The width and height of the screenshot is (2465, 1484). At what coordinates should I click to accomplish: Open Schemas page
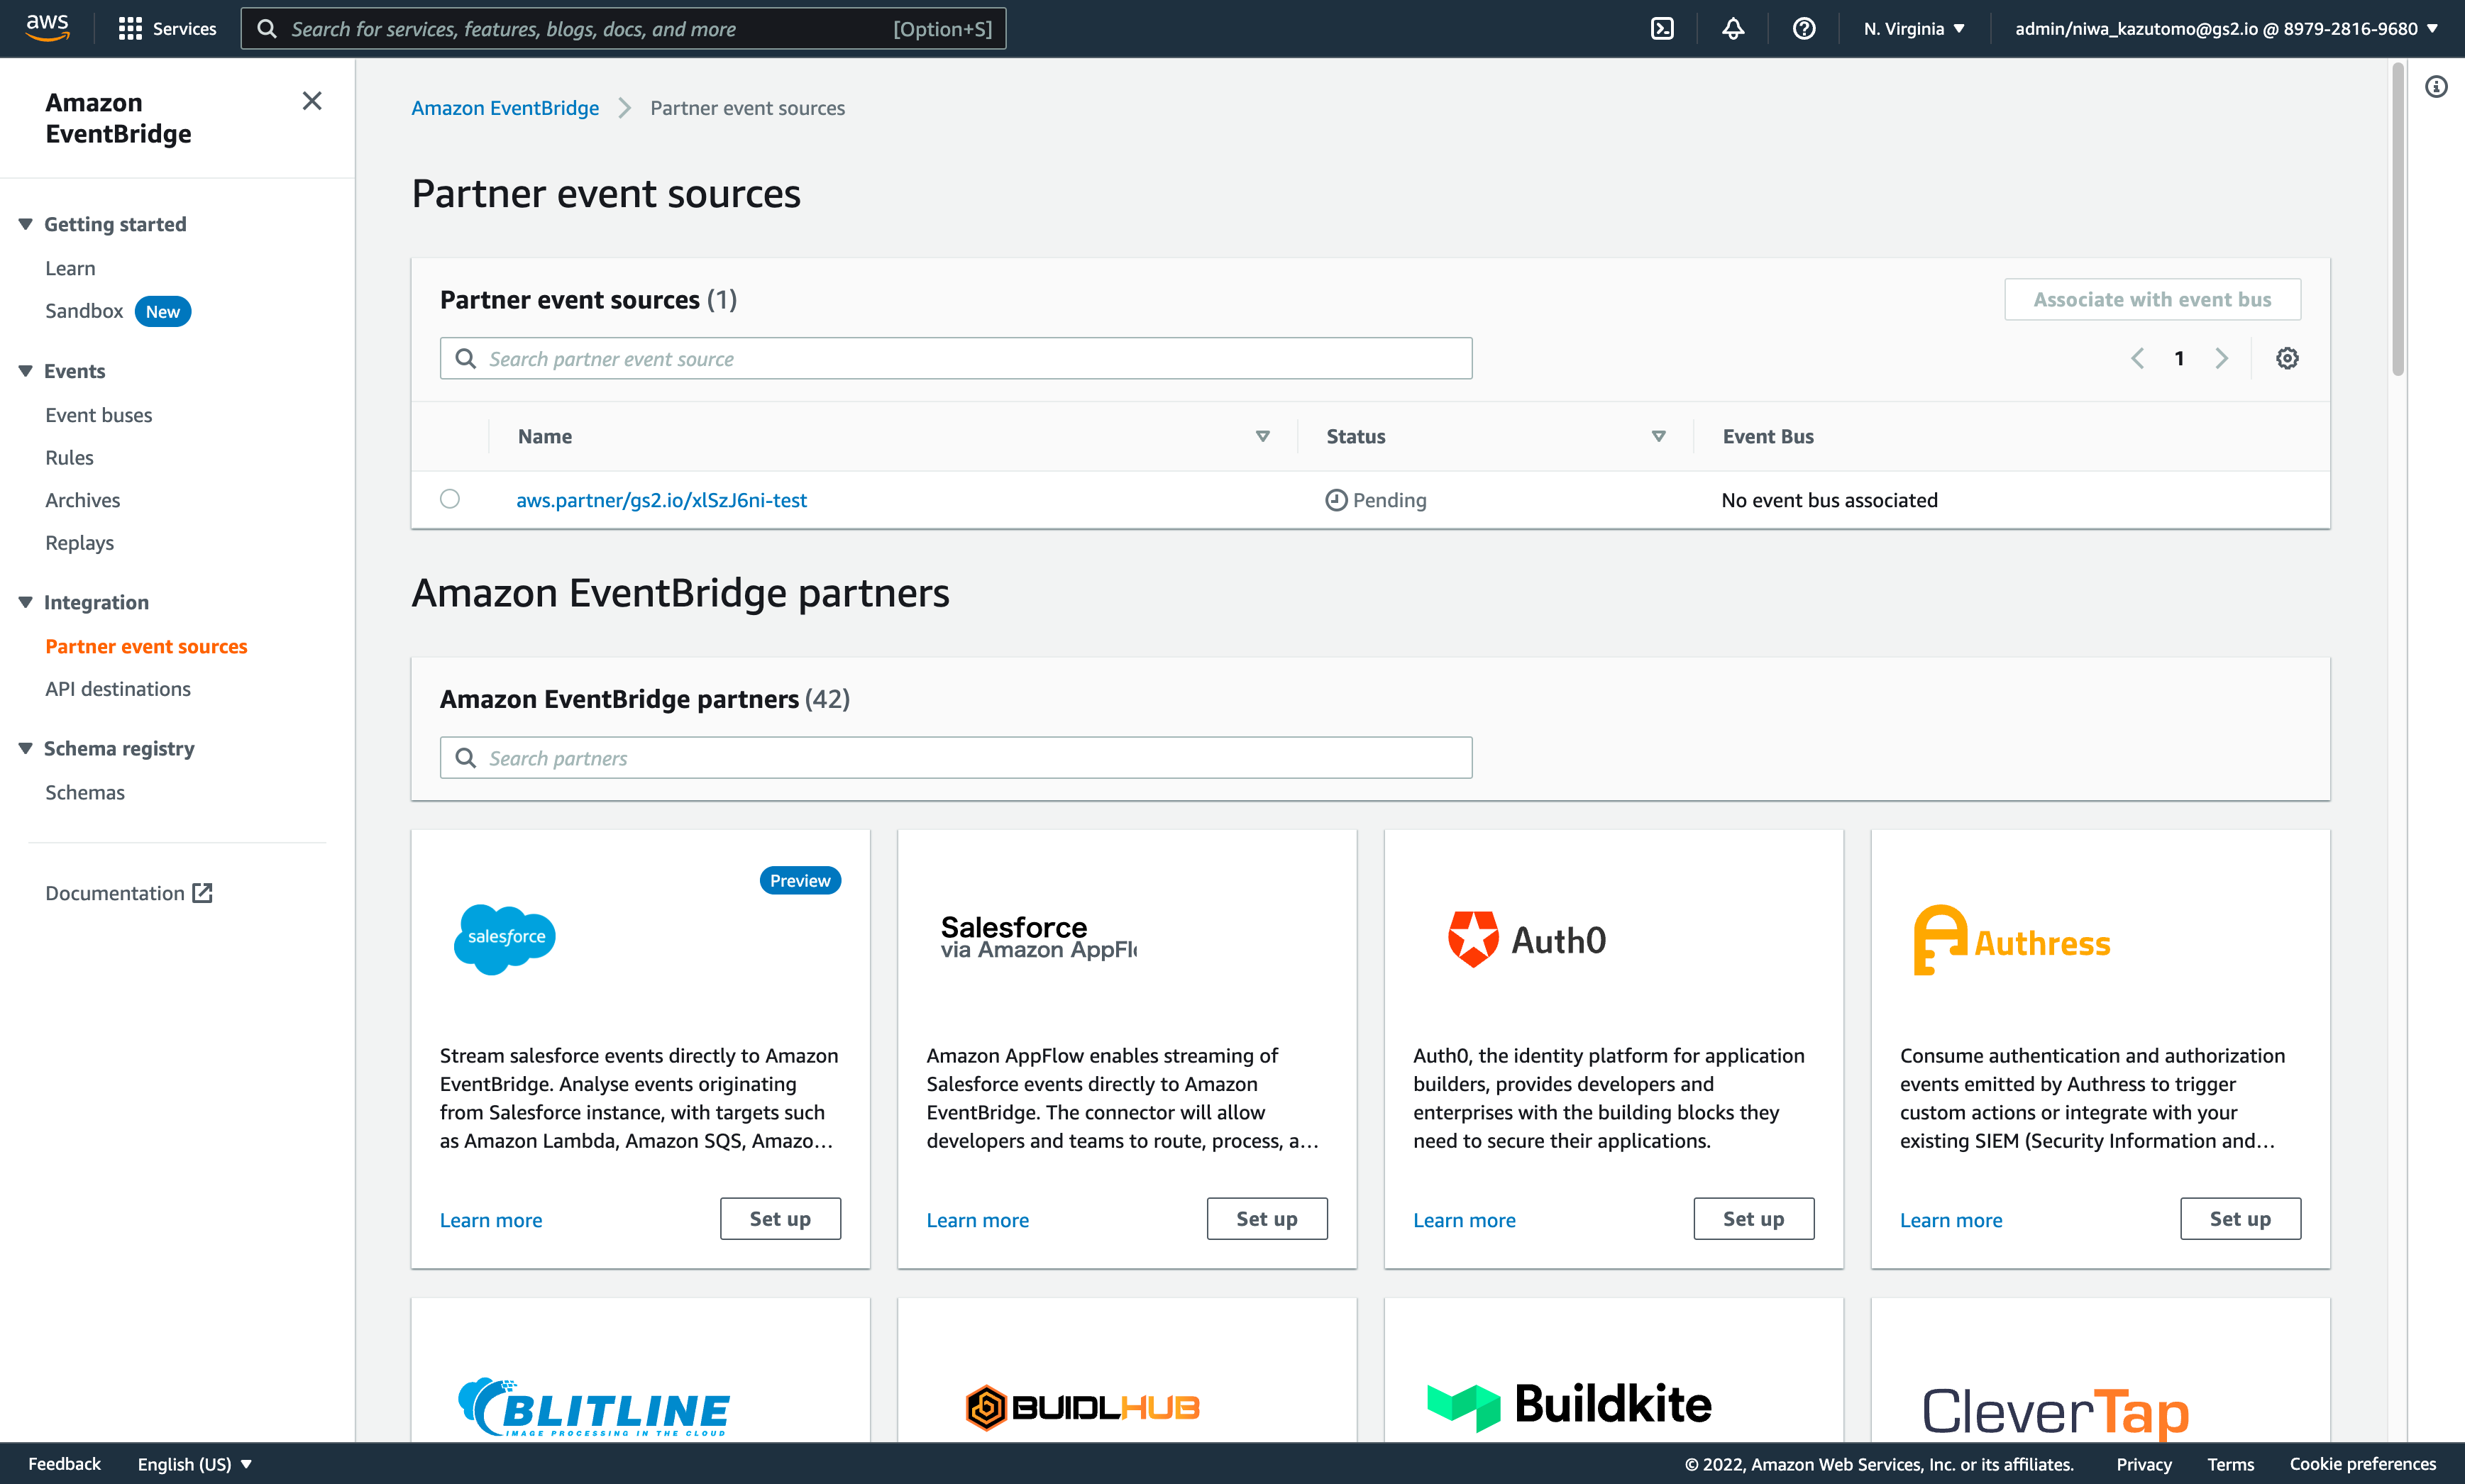pos(85,792)
